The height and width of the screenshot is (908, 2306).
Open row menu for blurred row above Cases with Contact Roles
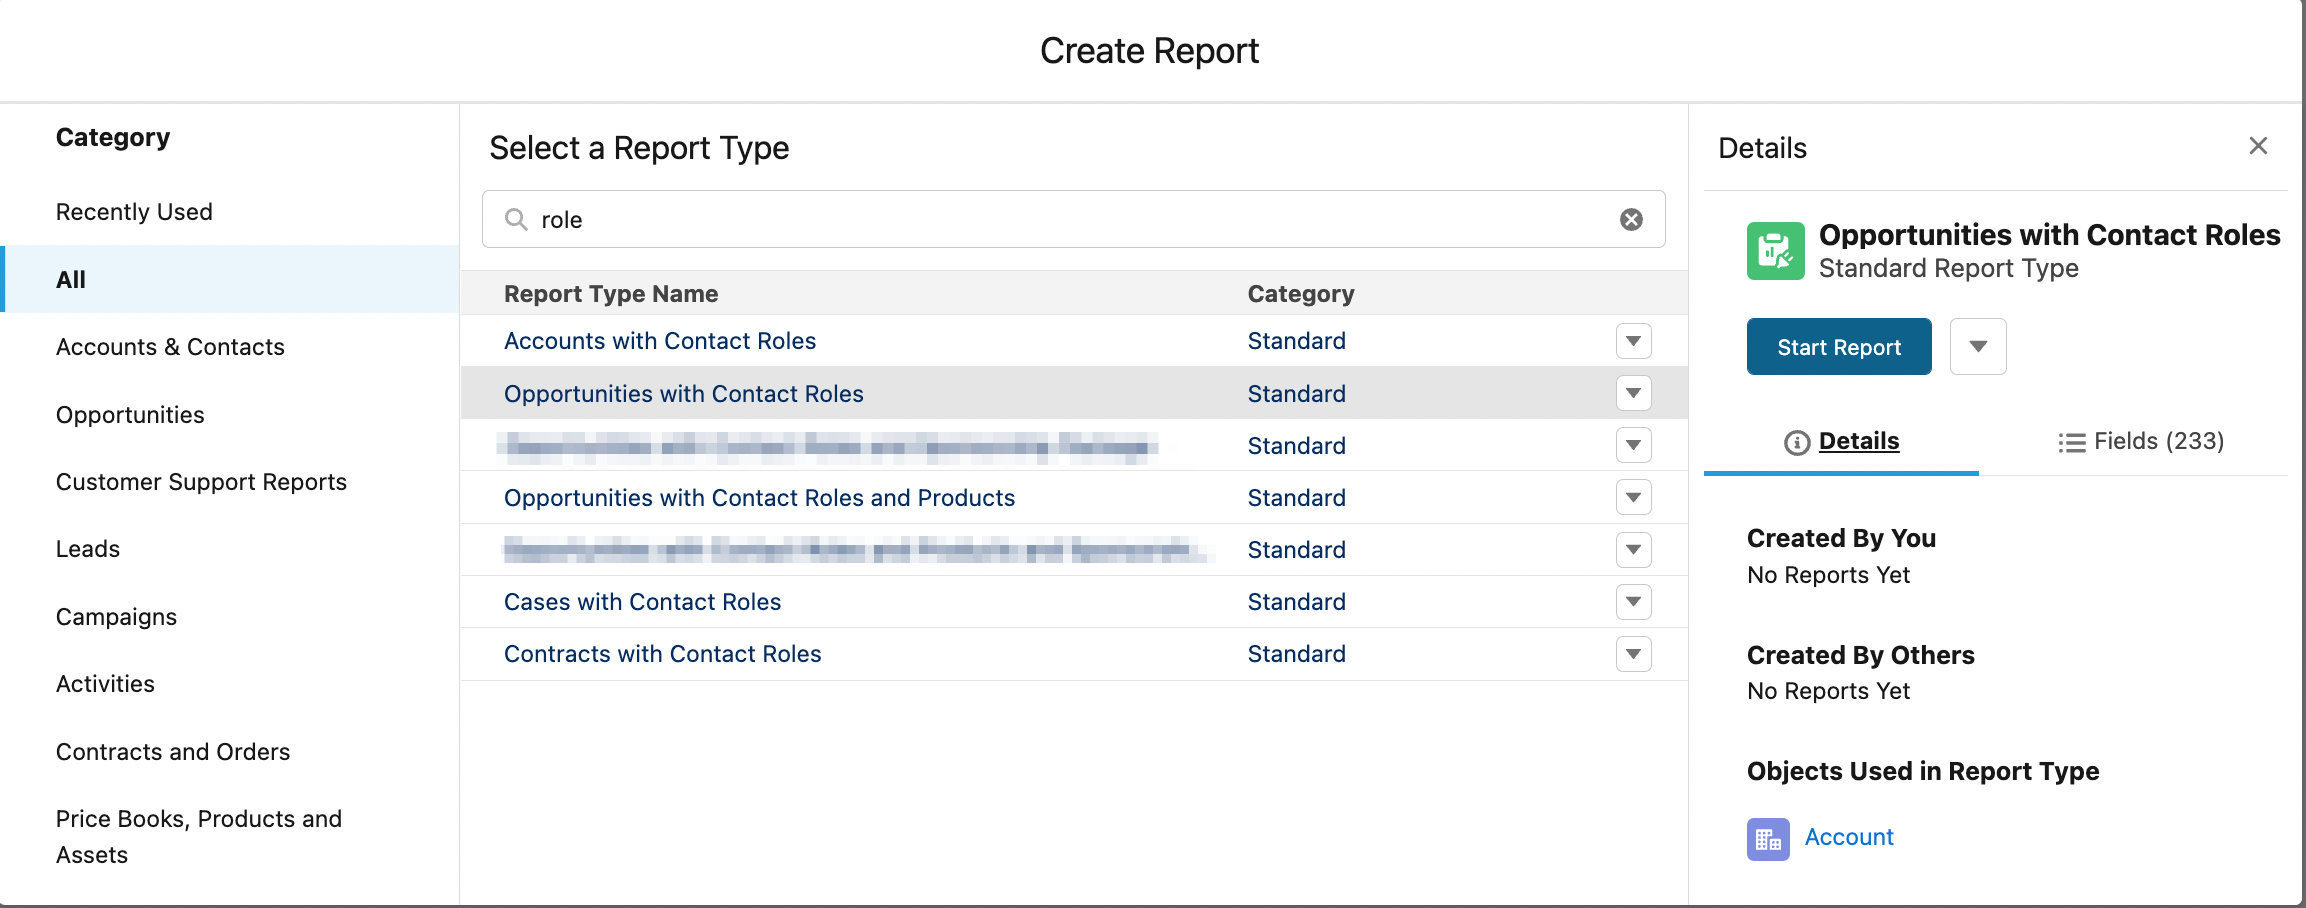(1633, 549)
